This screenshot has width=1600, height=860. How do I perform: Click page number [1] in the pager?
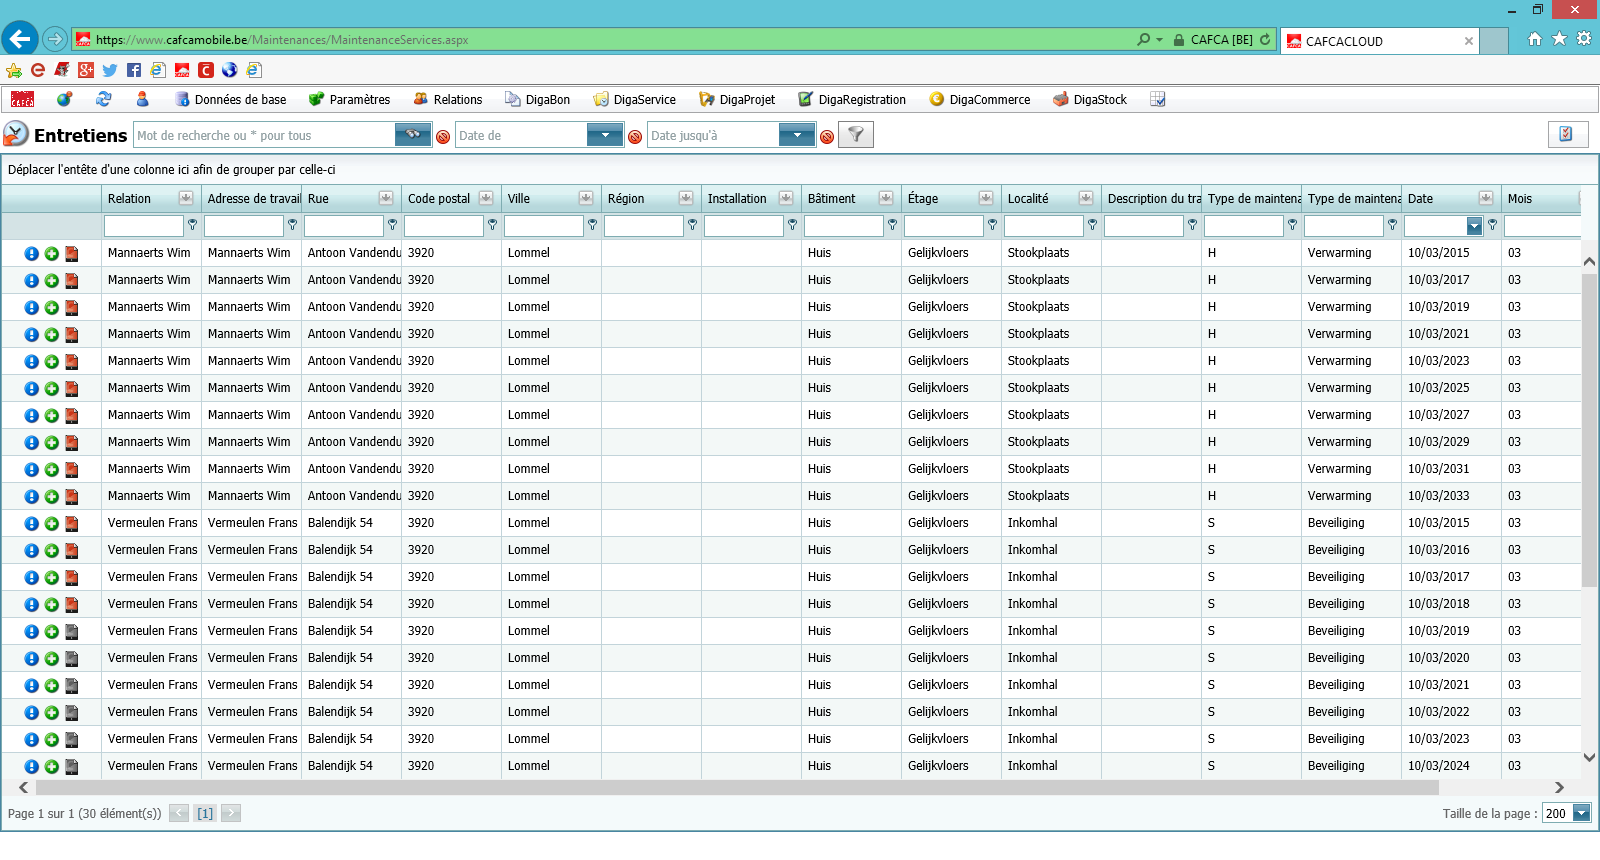click(x=205, y=813)
